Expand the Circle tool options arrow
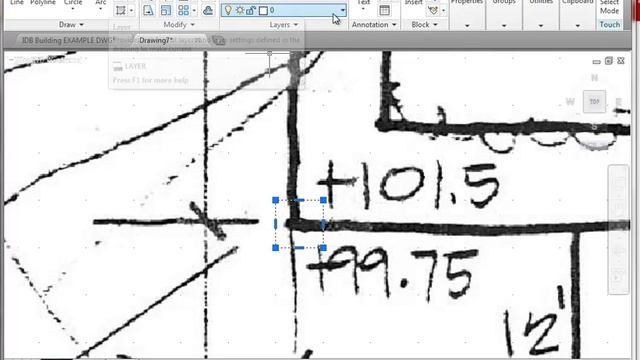This screenshot has width=640, height=360. [x=73, y=9]
